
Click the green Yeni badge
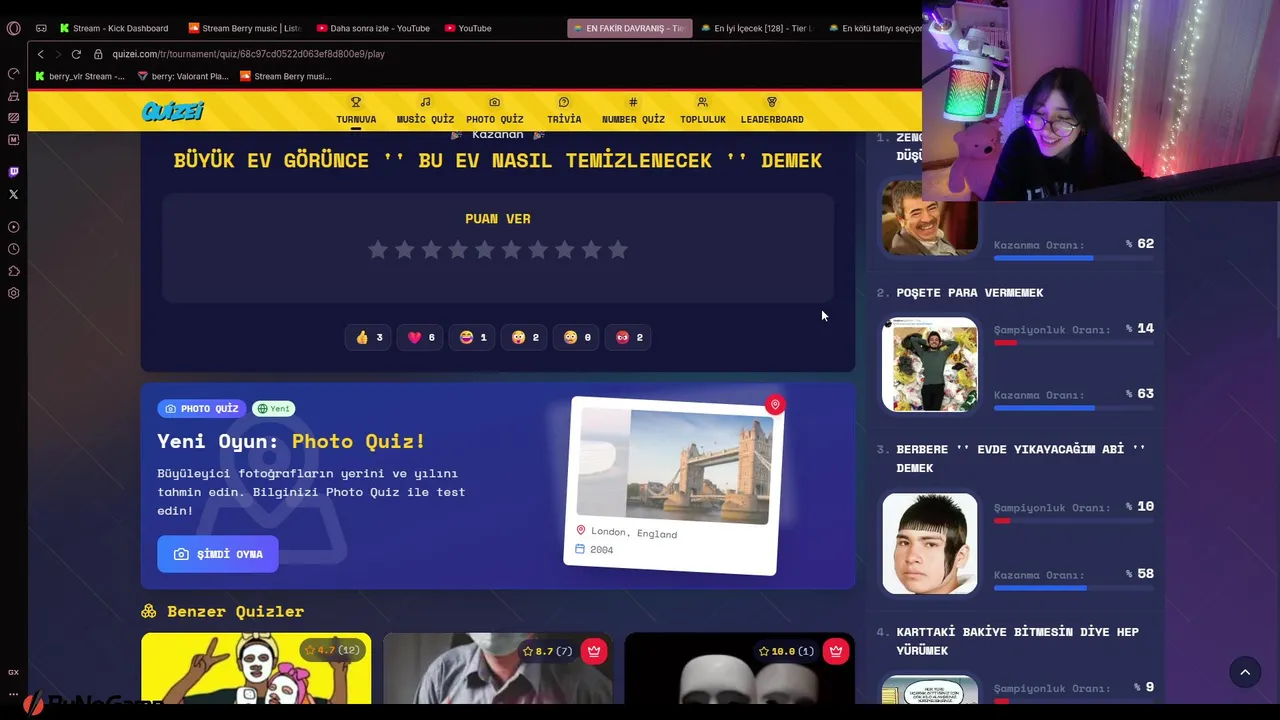tap(273, 408)
